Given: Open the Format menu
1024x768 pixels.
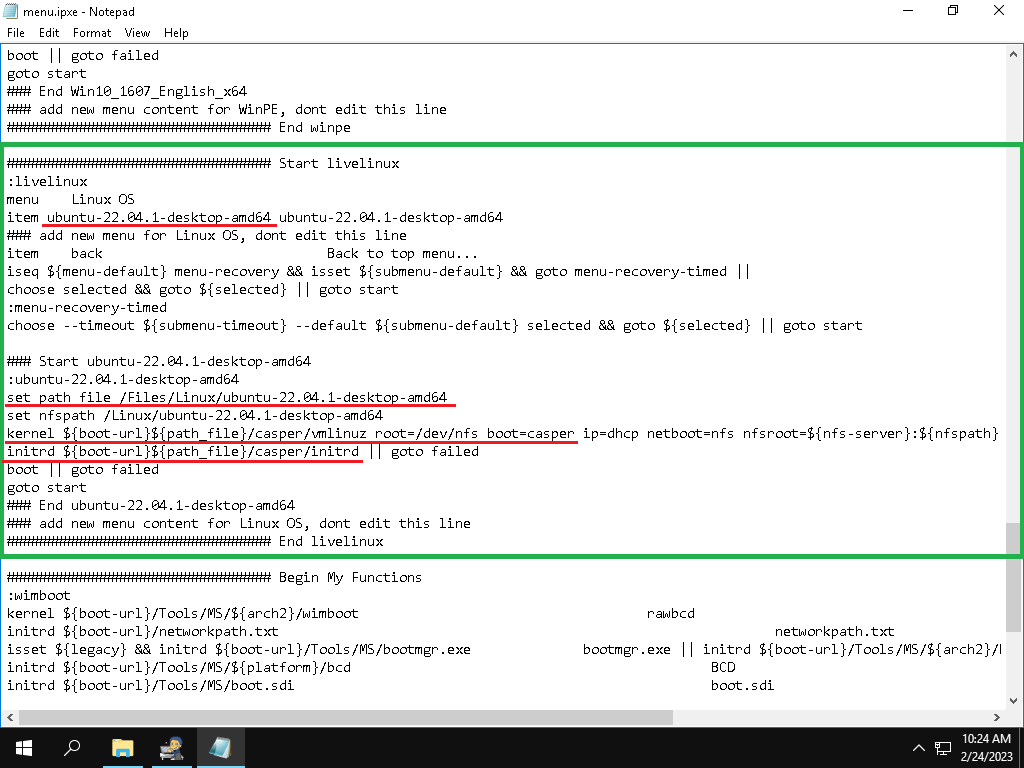Looking at the screenshot, I should (x=92, y=33).
